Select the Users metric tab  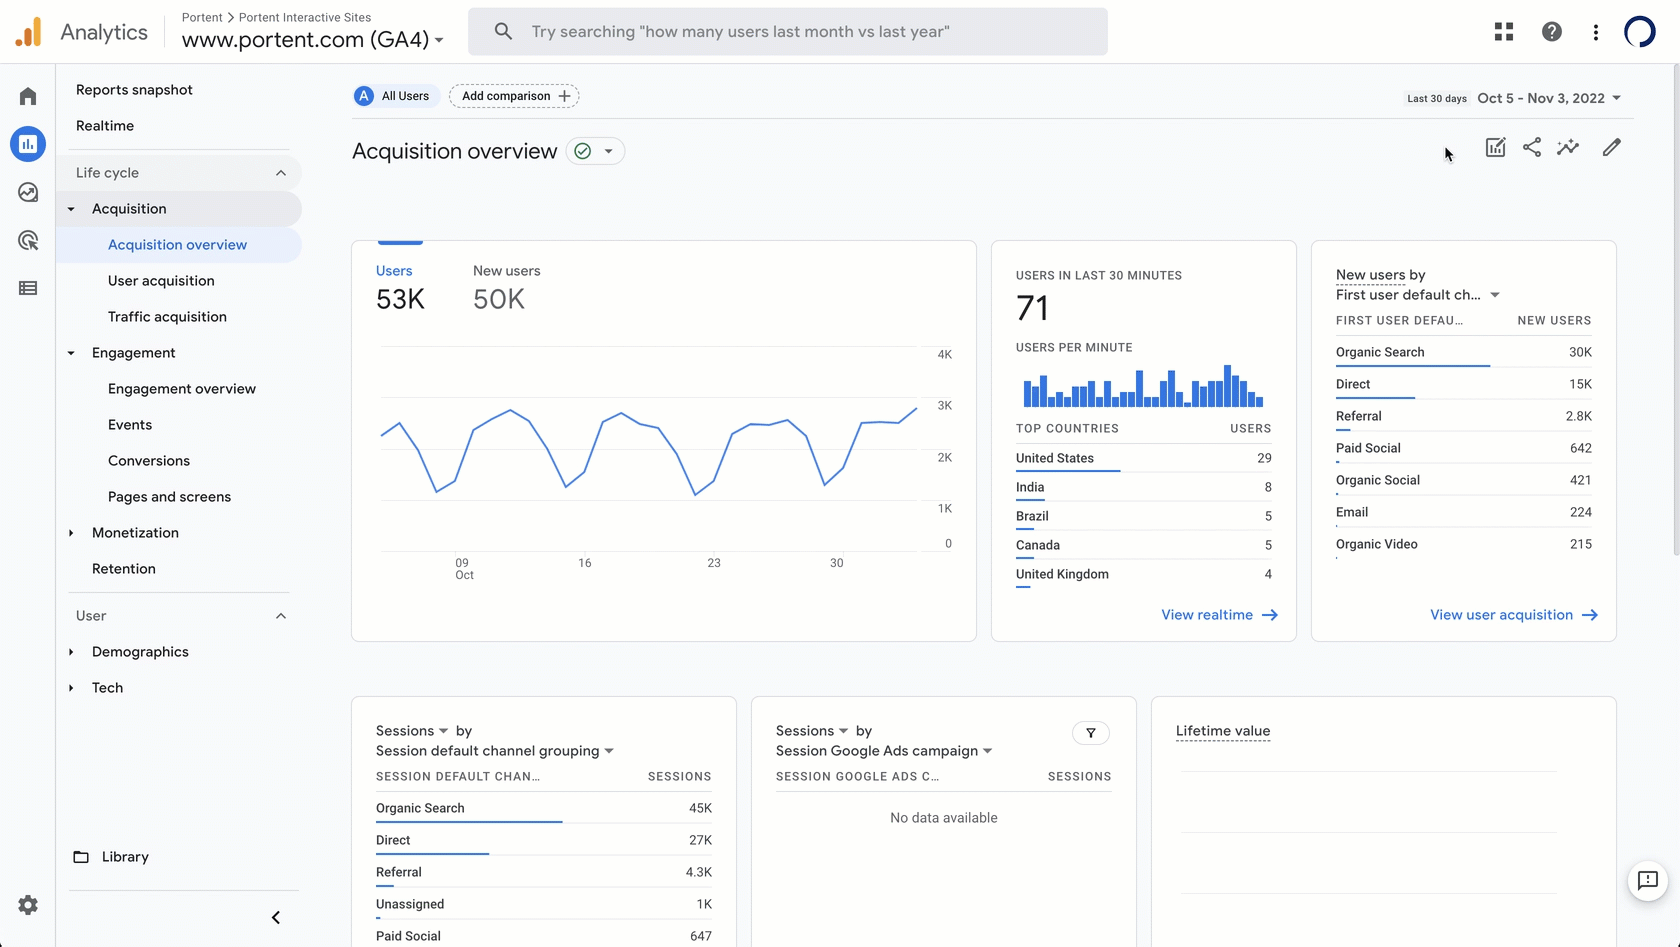(x=400, y=288)
